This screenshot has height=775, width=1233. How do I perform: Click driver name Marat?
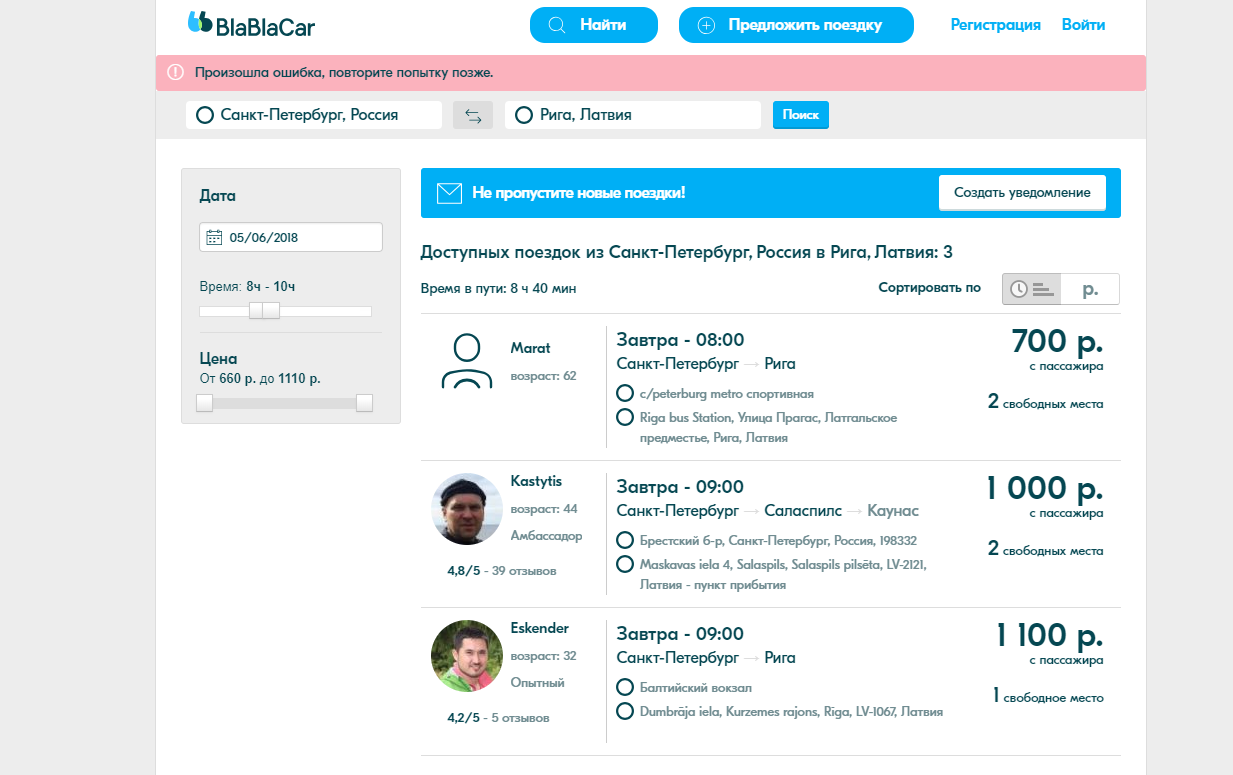530,348
